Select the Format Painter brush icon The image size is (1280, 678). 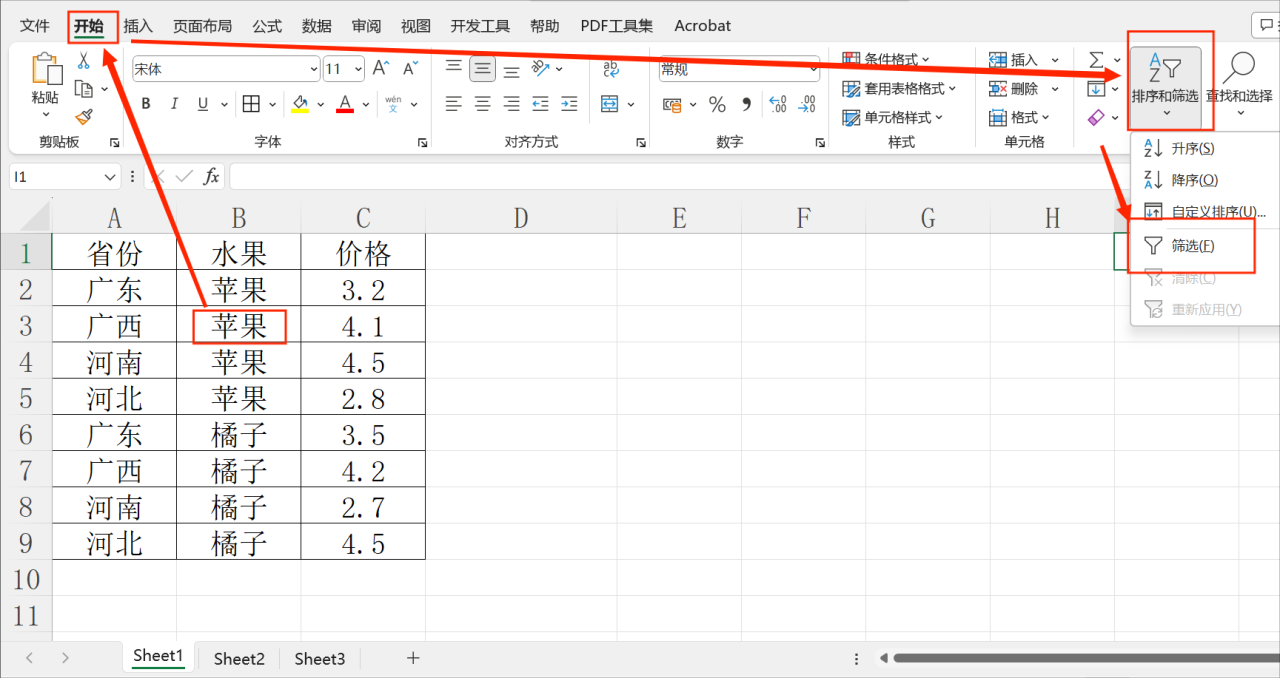tap(84, 117)
